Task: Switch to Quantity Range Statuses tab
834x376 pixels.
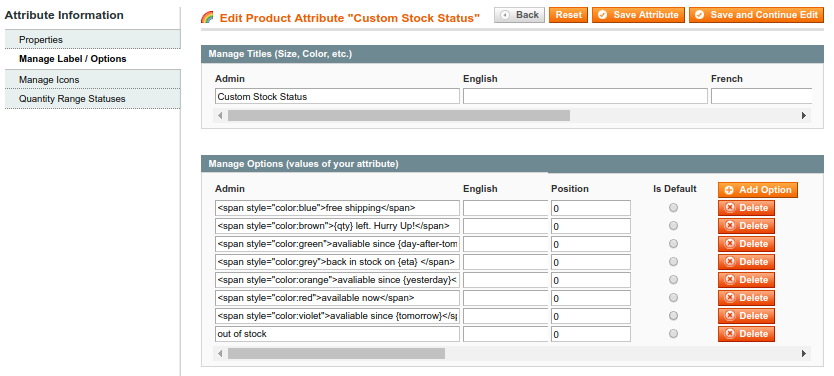Action: pyautogui.click(x=93, y=99)
